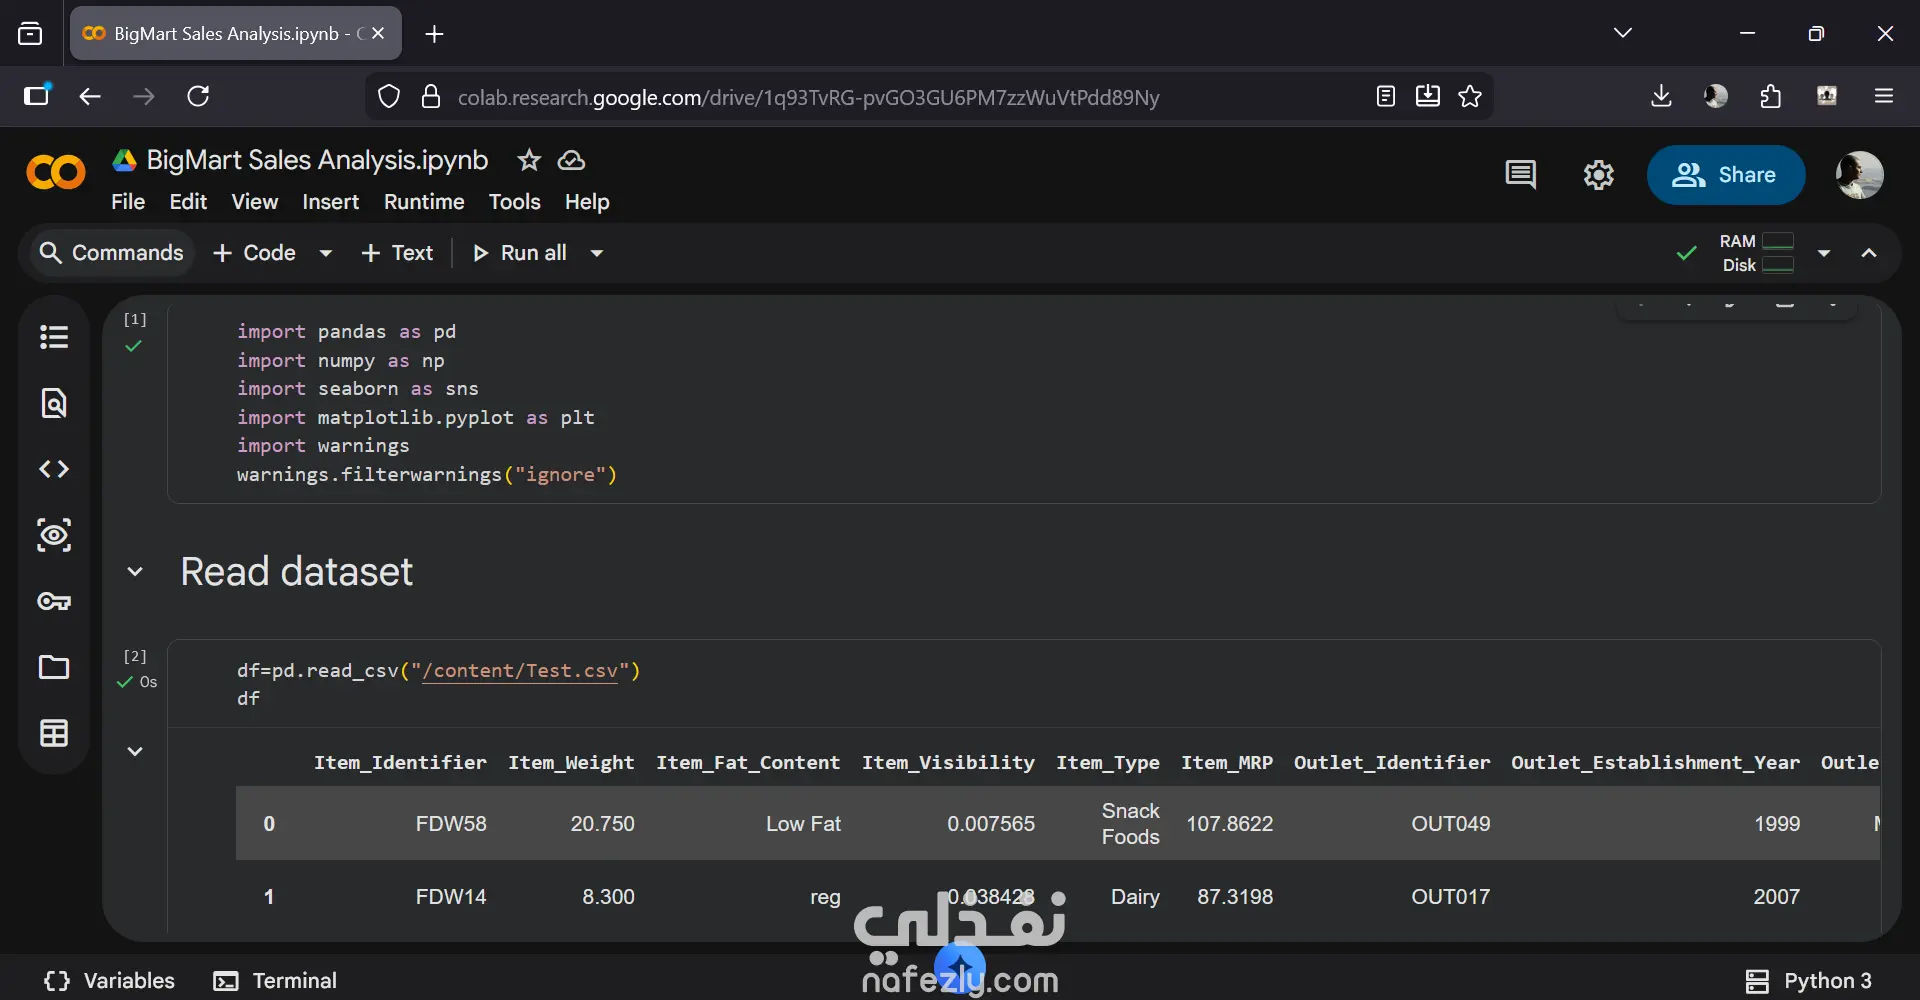Open the browser sidebar toggle icon
Viewport: 1920px width, 1000px height.
[x=37, y=95]
